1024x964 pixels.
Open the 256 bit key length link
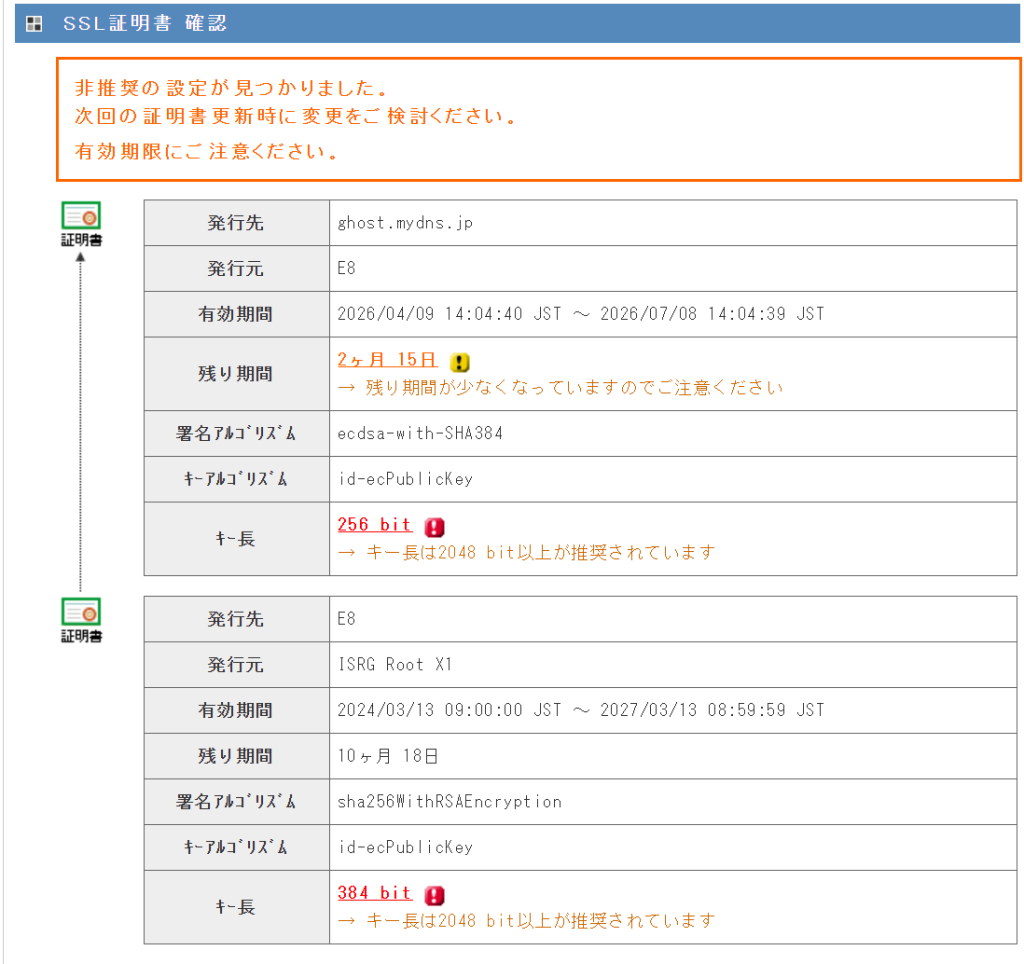[374, 524]
